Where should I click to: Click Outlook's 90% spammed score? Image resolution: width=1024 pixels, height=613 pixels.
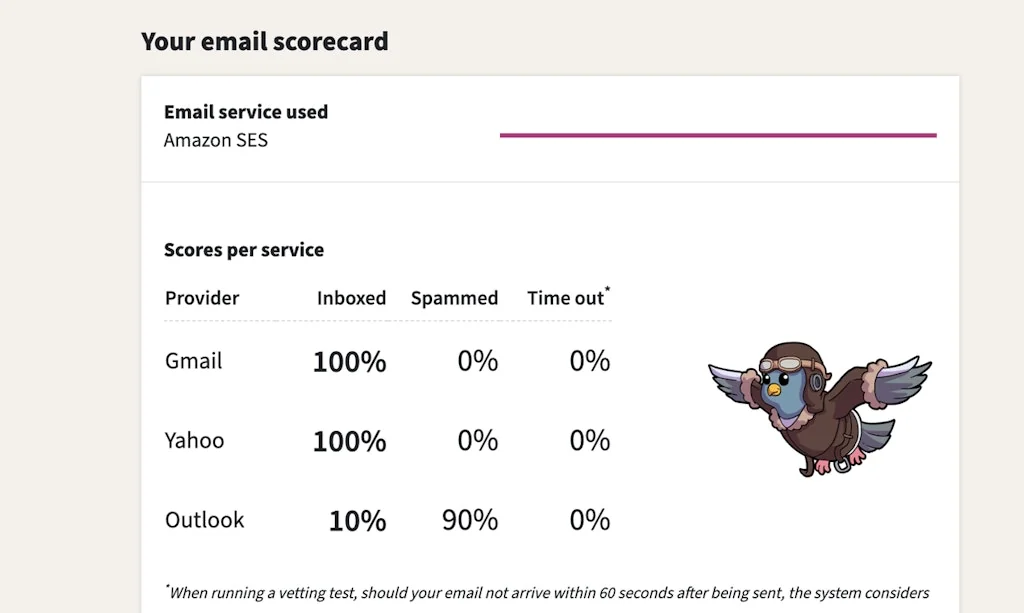tap(469, 520)
